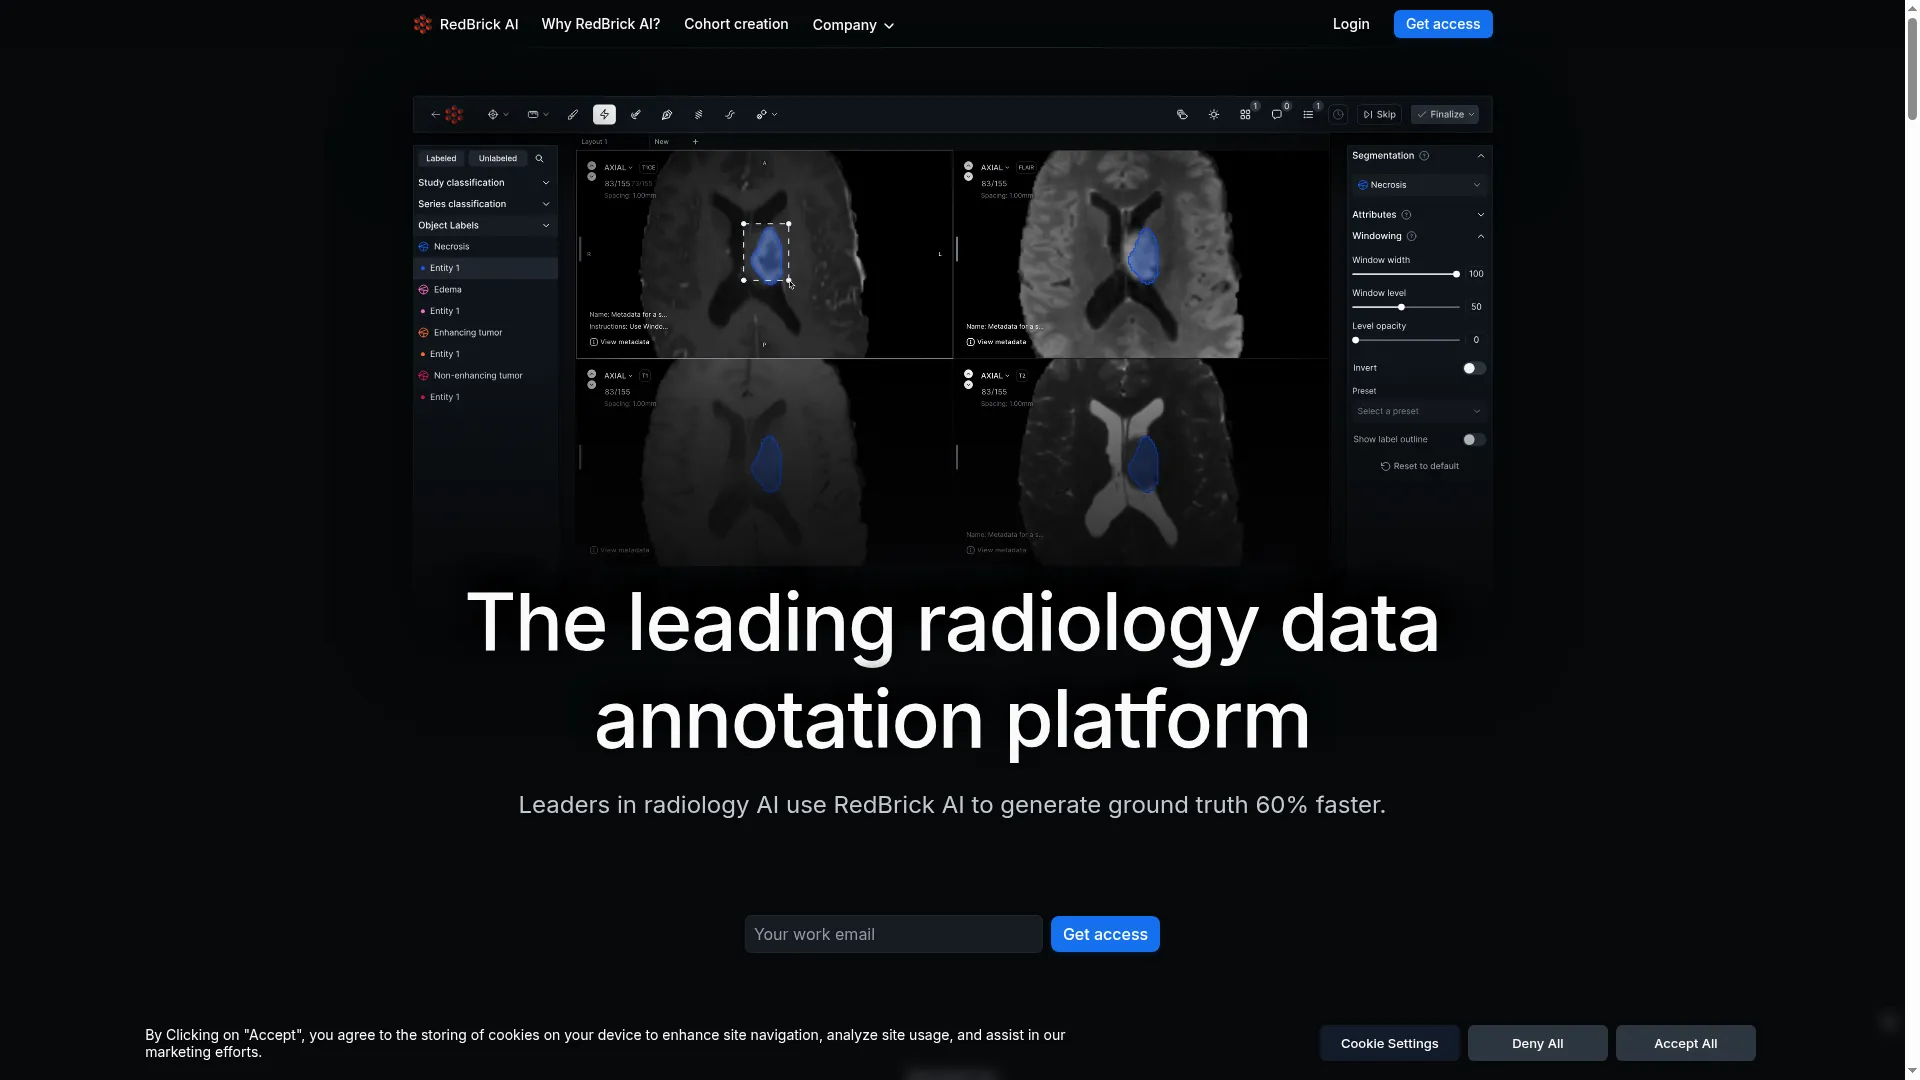
Task: Open Cookie Settings
Action: pos(1390,1043)
